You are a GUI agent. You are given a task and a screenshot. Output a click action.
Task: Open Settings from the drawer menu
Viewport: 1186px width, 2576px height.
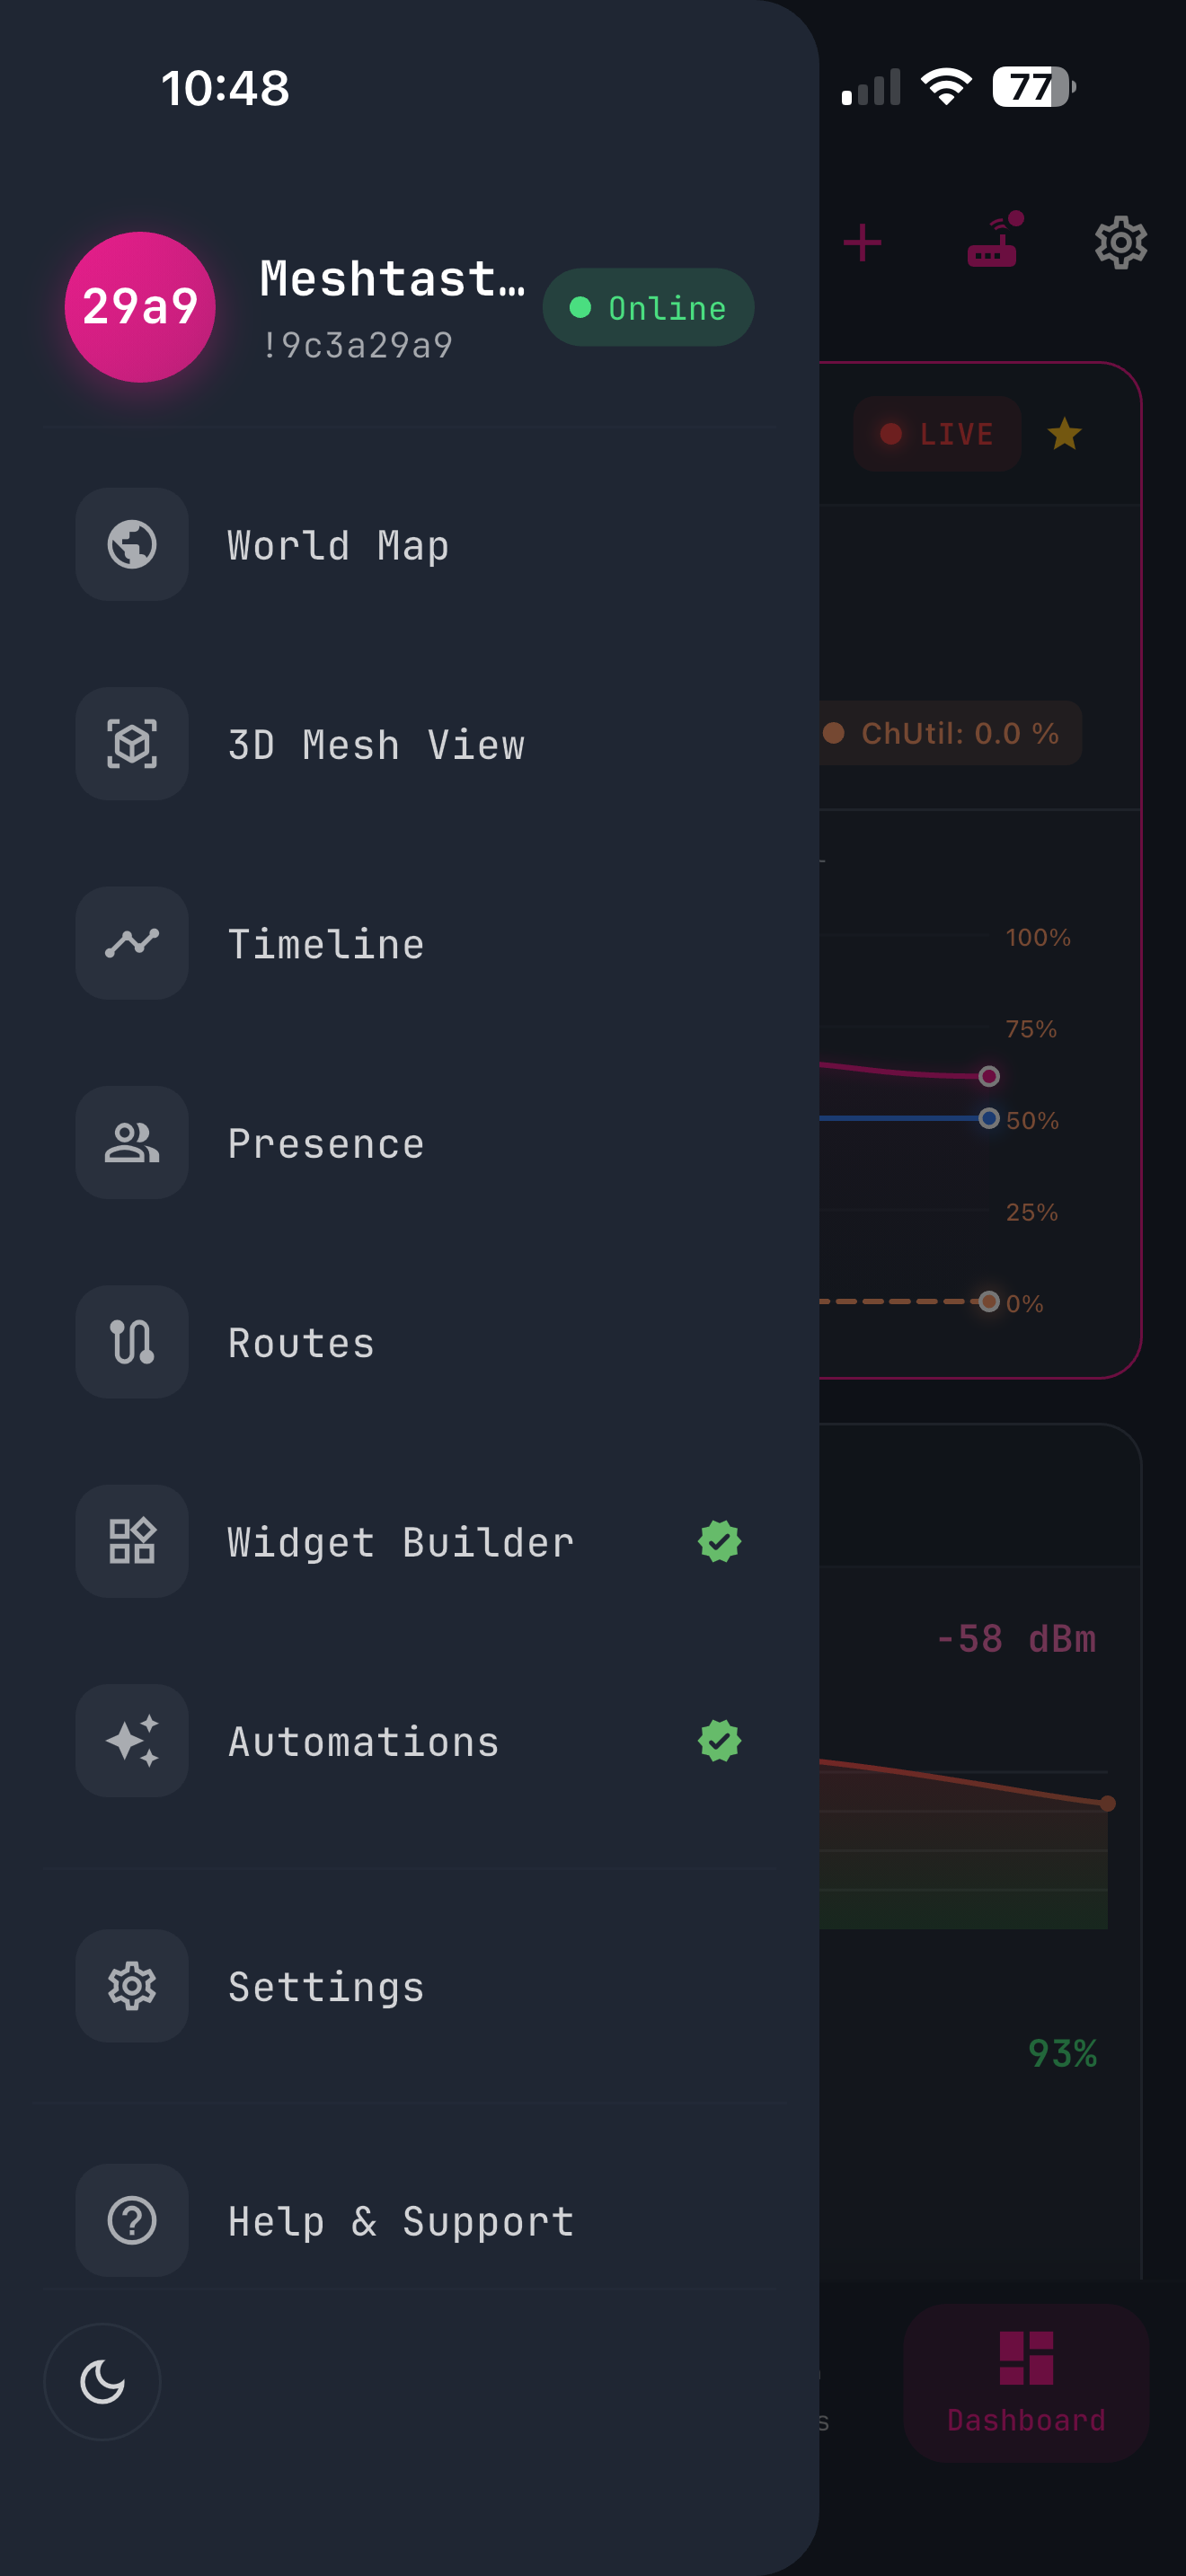(325, 1986)
